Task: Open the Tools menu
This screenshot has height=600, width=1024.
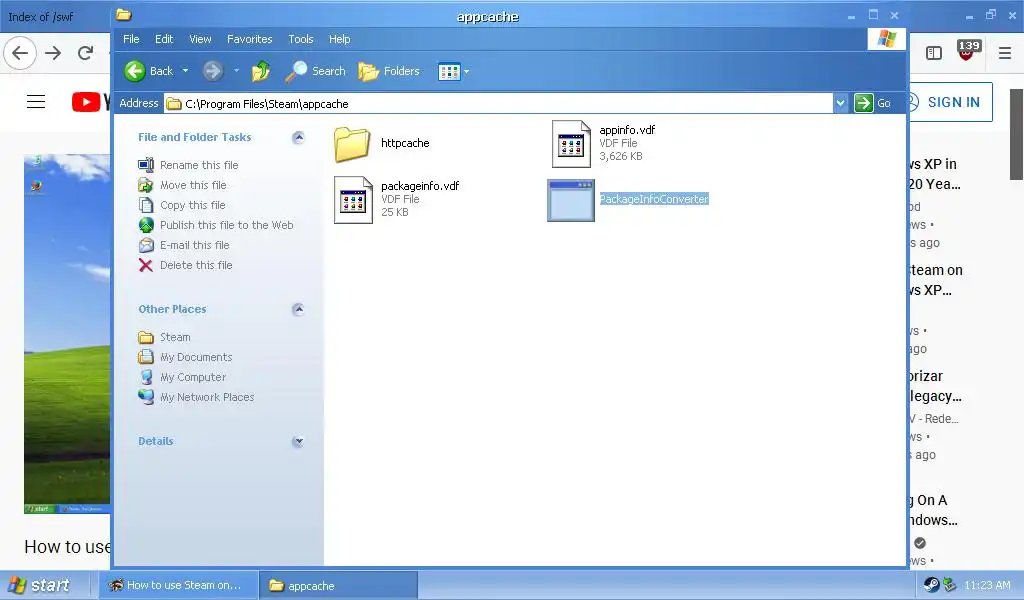Action: [x=300, y=39]
